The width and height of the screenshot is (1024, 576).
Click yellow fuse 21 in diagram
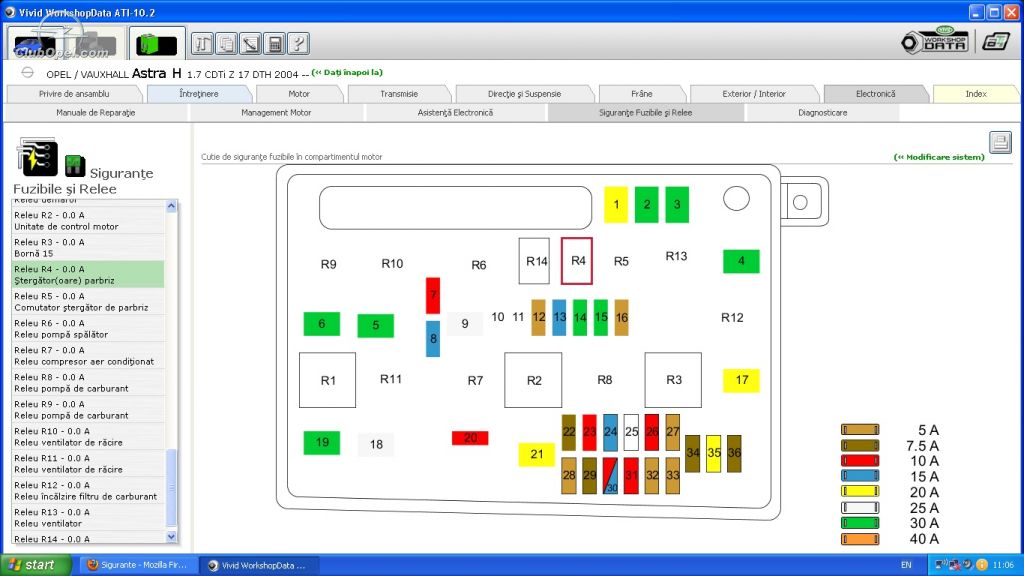pyautogui.click(x=536, y=455)
